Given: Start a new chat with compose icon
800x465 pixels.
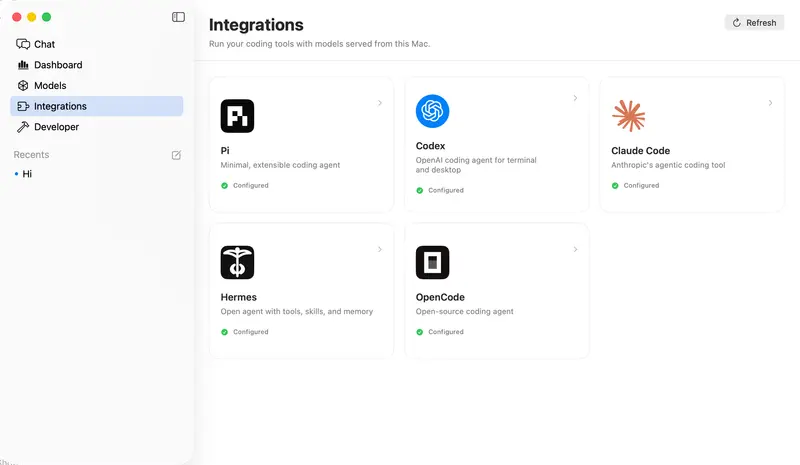Looking at the screenshot, I should coord(176,155).
